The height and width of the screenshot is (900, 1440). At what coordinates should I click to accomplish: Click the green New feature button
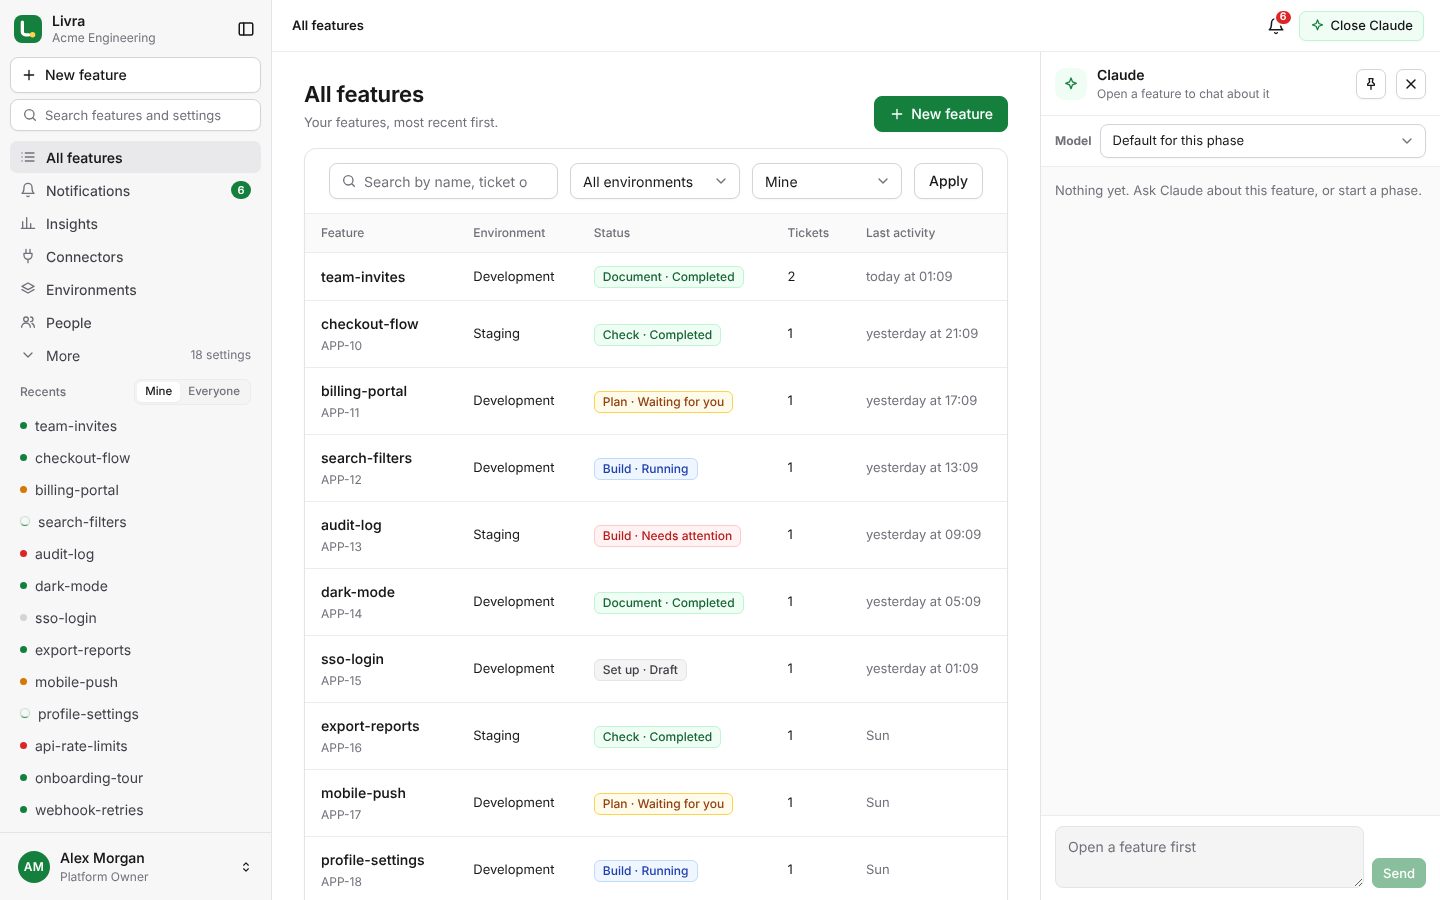coord(941,114)
